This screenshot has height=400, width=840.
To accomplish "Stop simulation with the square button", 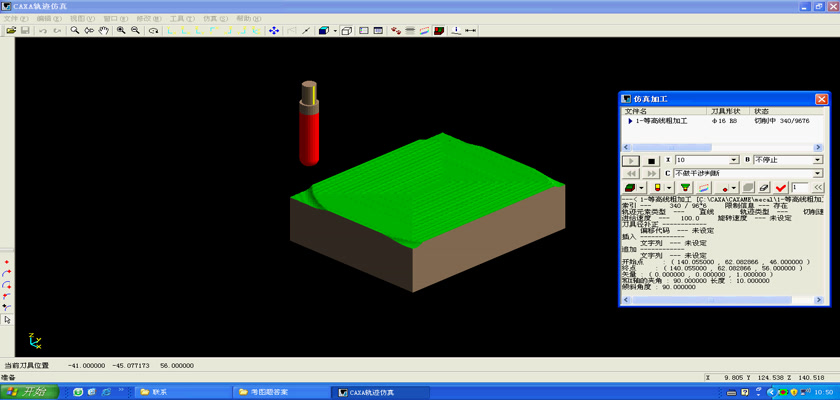I will pyautogui.click(x=651, y=161).
